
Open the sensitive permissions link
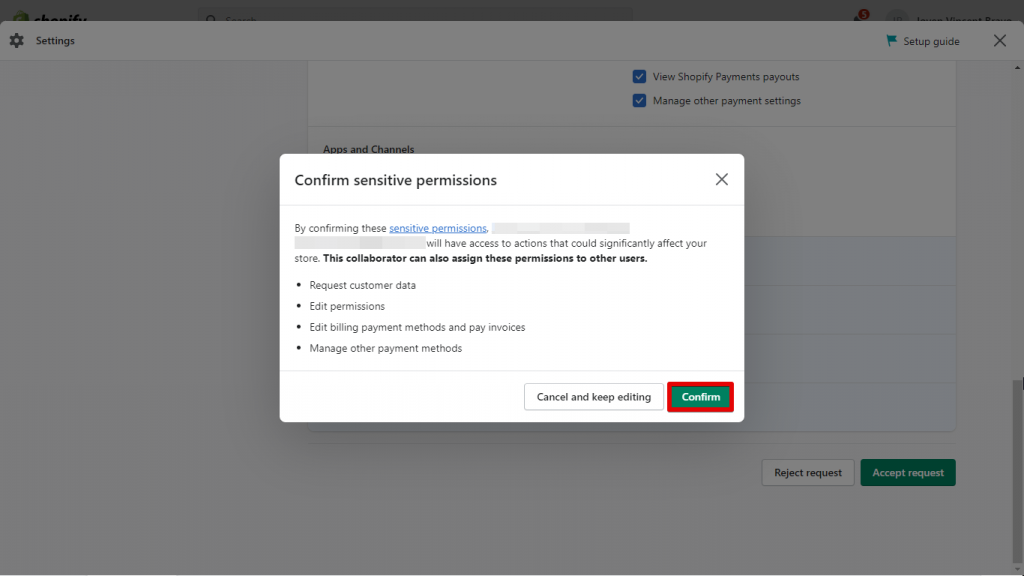coord(437,227)
